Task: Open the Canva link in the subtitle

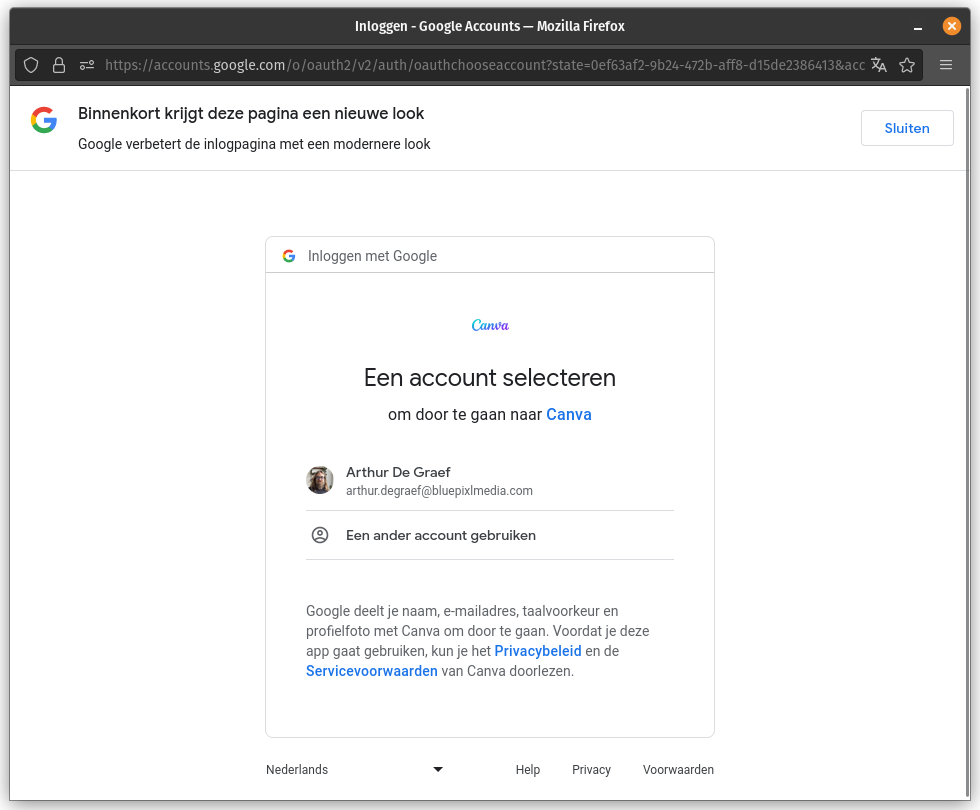Action: pos(569,414)
